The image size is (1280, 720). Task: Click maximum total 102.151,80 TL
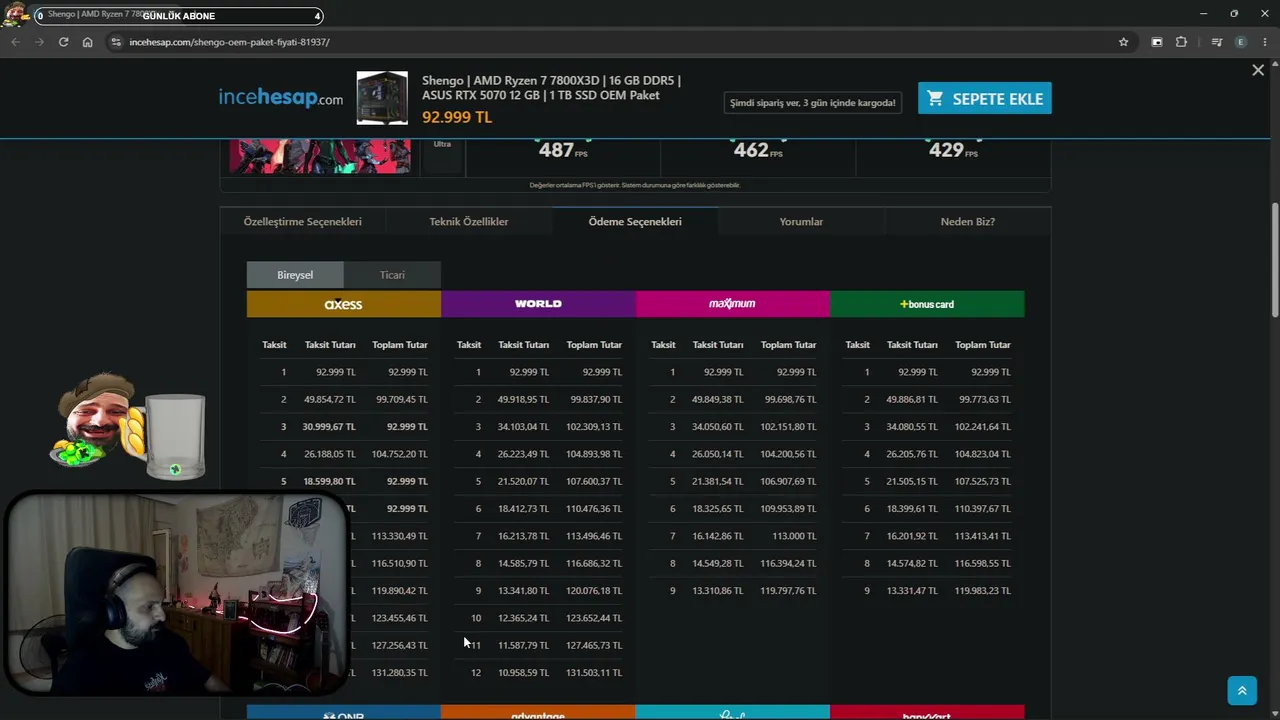[x=788, y=426]
